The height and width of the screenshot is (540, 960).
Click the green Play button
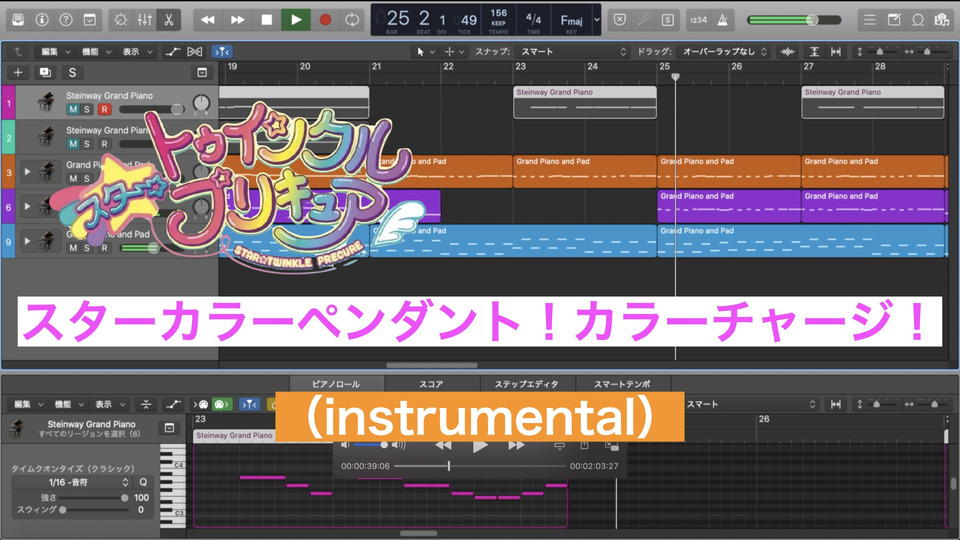click(x=295, y=19)
